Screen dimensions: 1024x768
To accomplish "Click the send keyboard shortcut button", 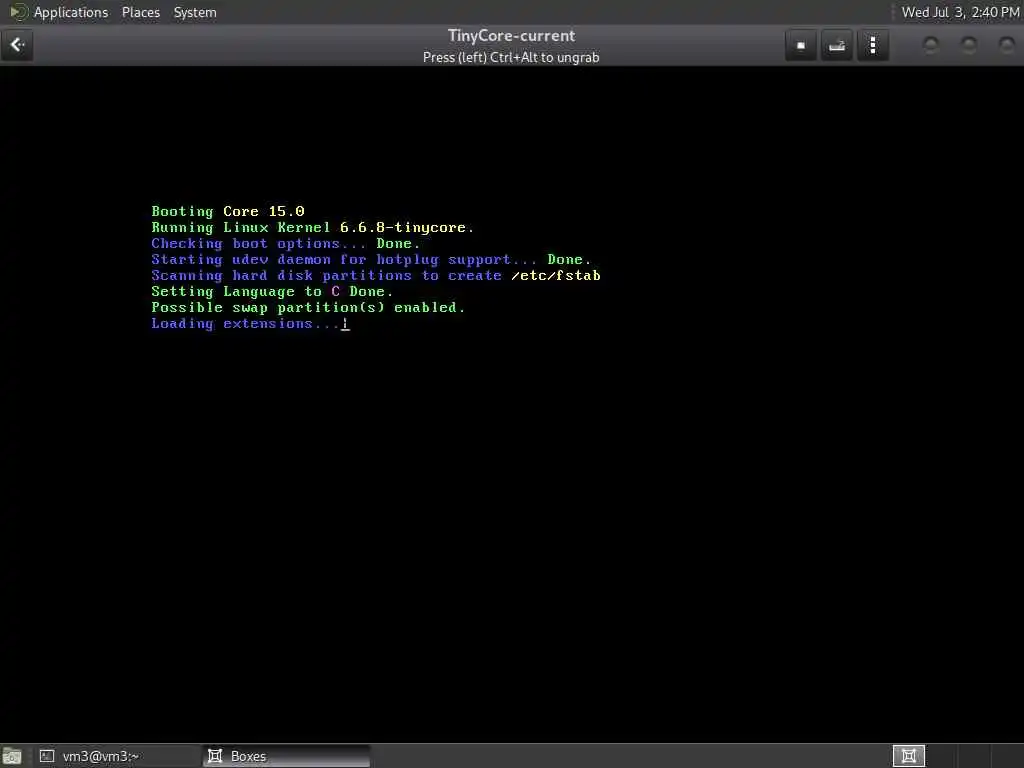I will [837, 45].
